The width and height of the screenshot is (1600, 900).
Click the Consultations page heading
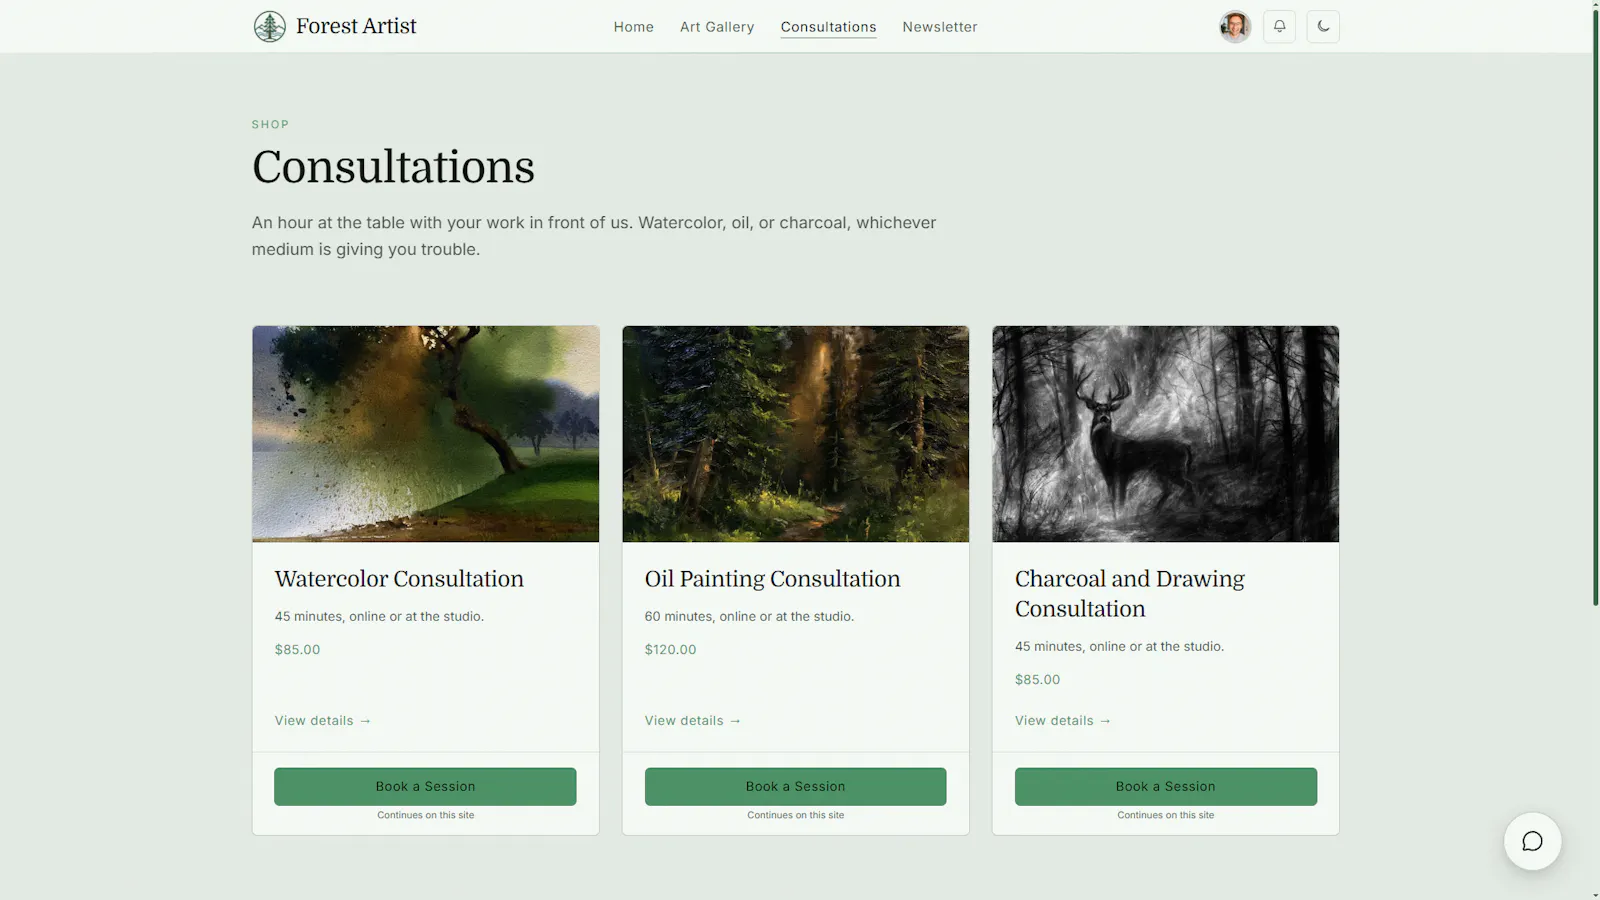click(393, 166)
